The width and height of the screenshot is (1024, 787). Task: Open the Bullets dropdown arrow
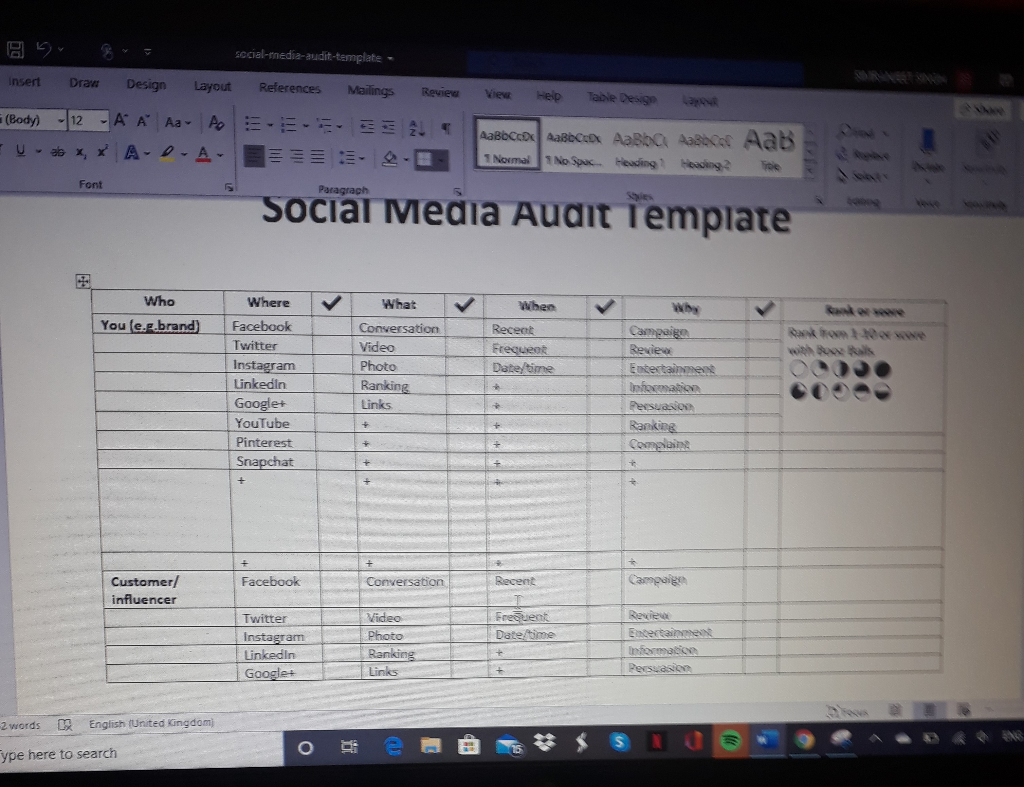[270, 124]
